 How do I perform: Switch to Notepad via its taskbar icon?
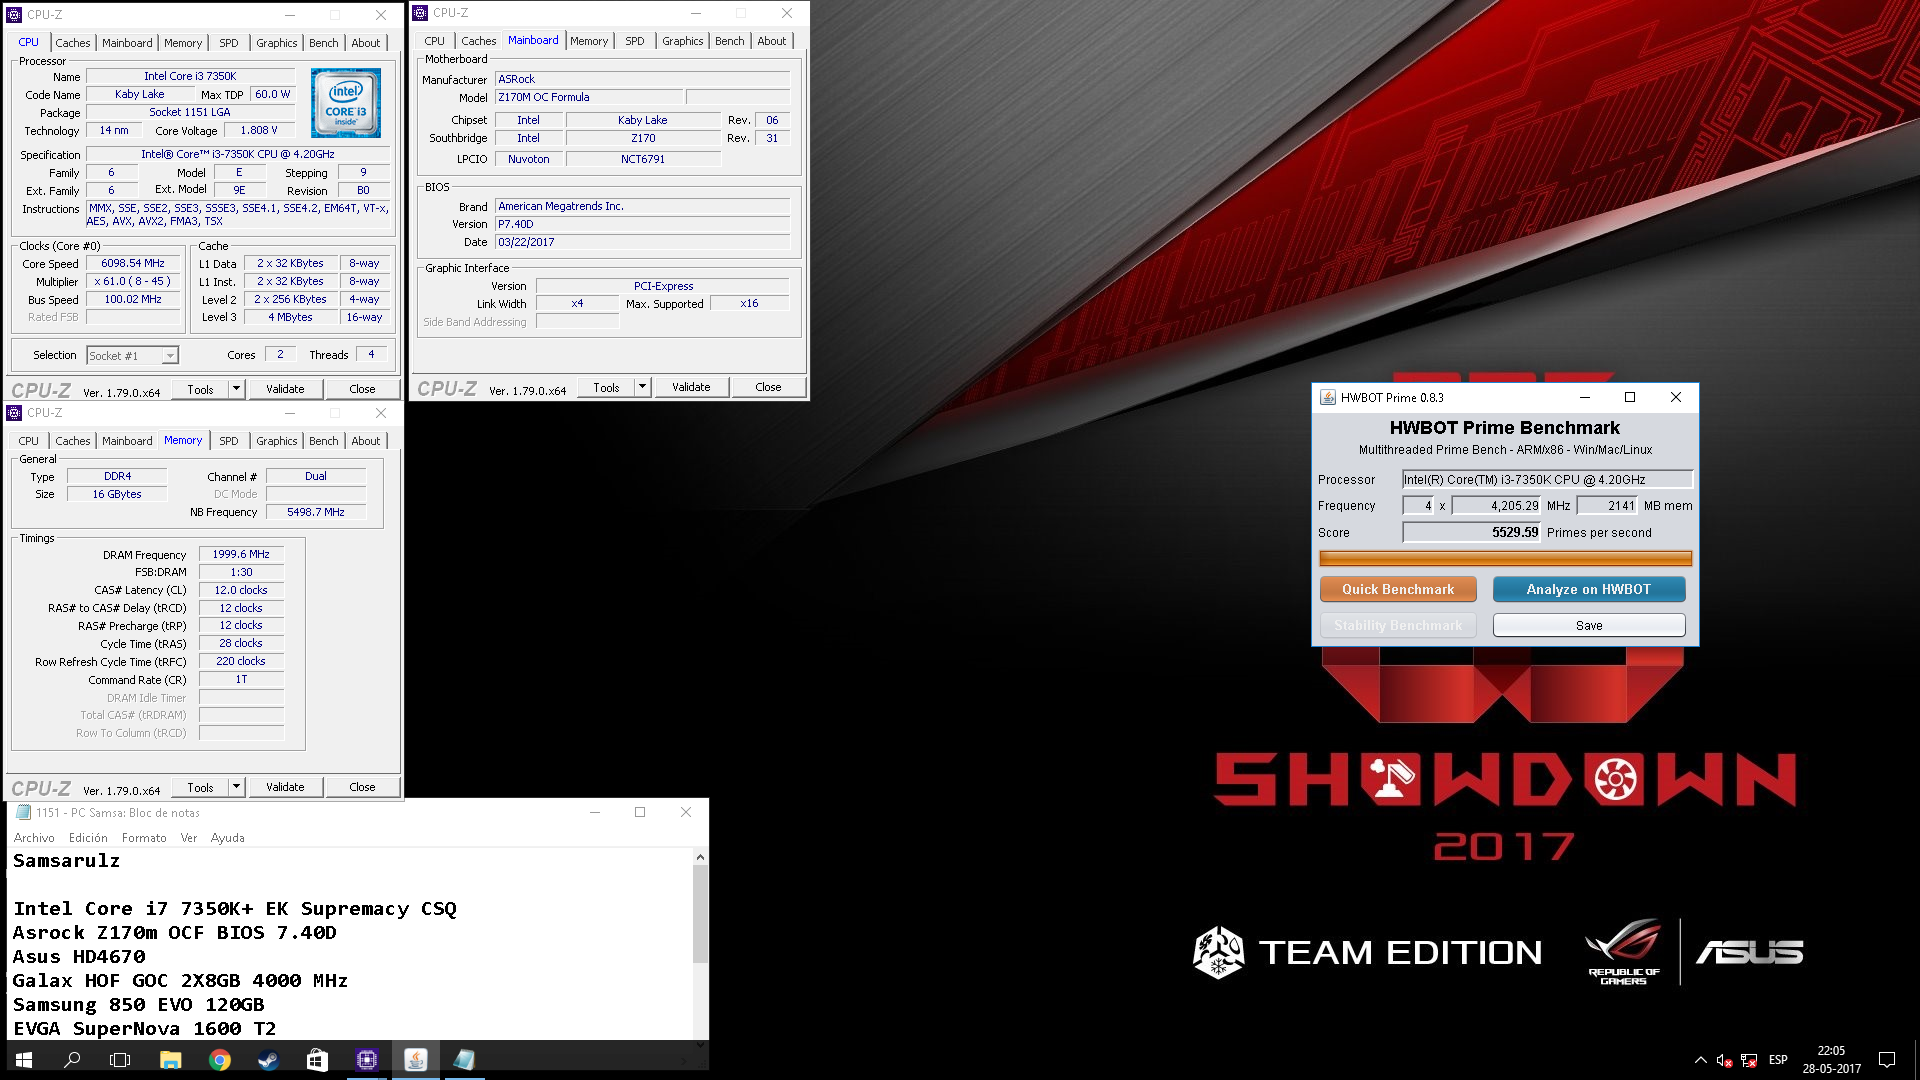(x=464, y=1060)
